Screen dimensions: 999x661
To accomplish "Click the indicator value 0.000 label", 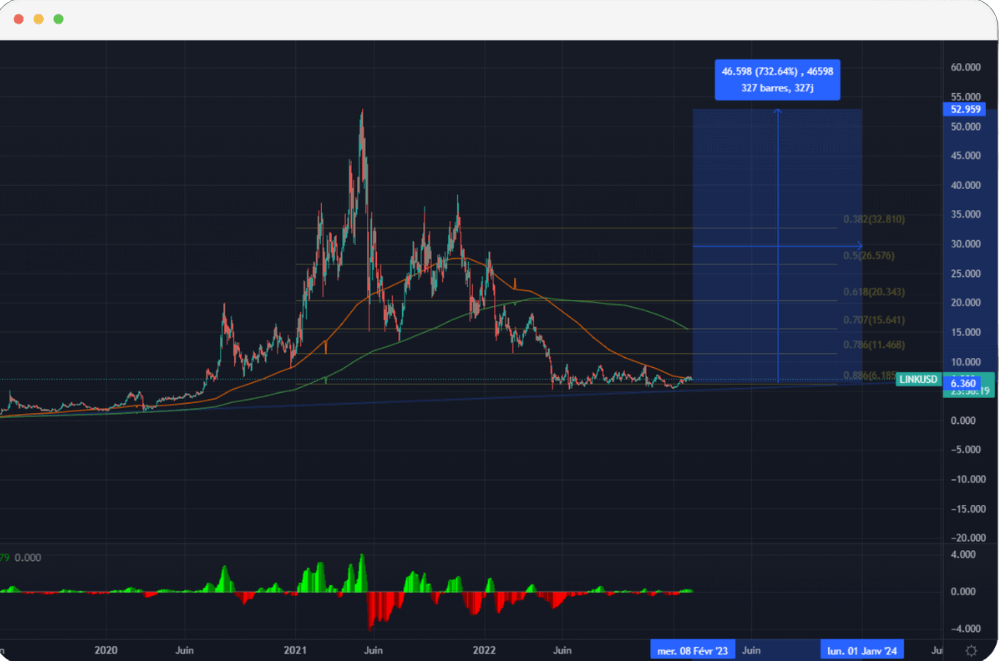I will coord(27,558).
